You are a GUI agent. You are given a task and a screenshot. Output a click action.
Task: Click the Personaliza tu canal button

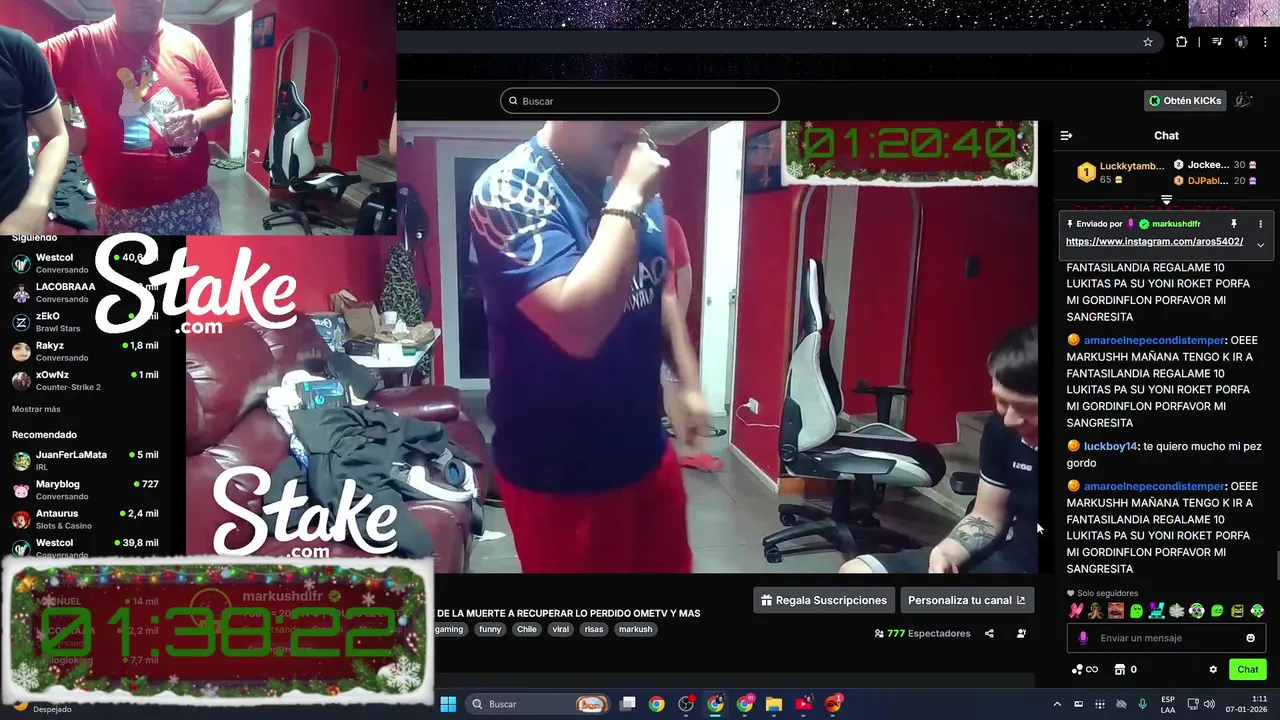click(966, 600)
